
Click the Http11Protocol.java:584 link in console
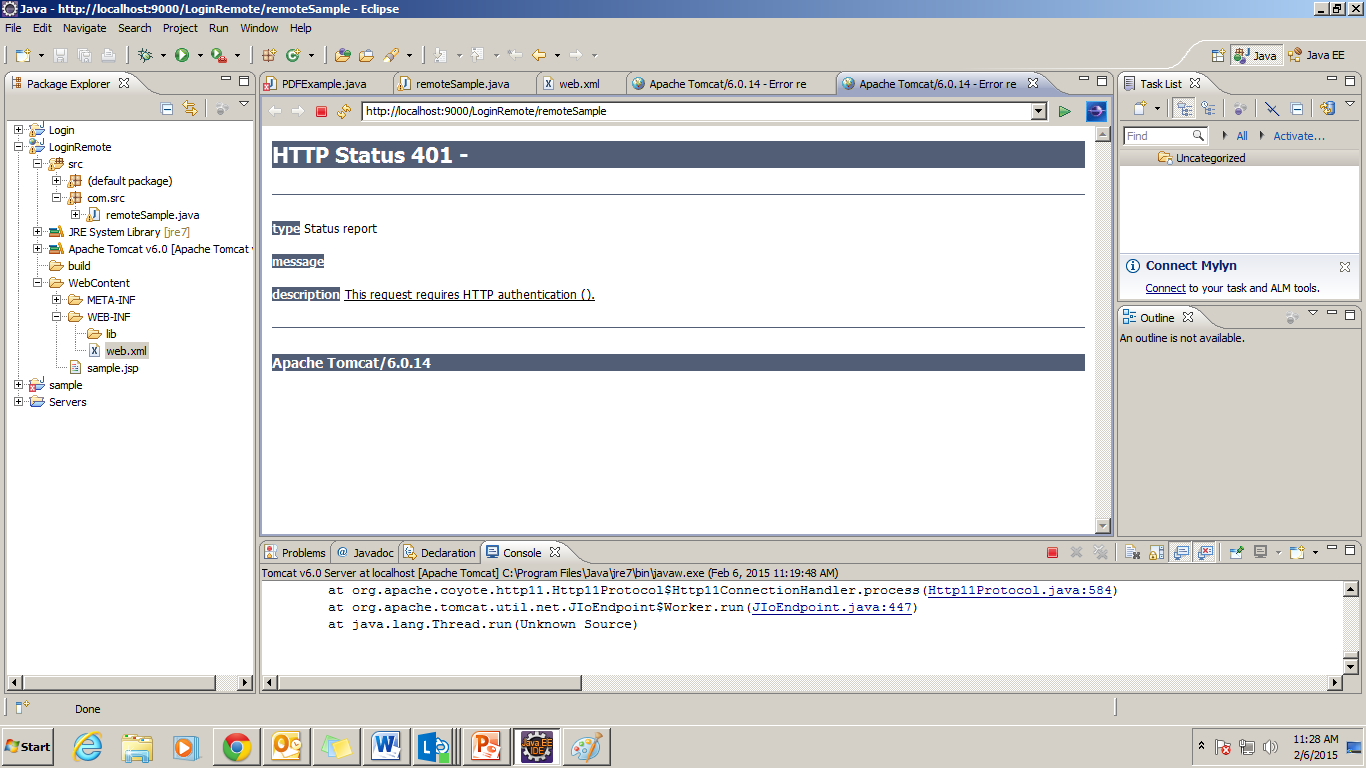pyautogui.click(x=1019, y=590)
